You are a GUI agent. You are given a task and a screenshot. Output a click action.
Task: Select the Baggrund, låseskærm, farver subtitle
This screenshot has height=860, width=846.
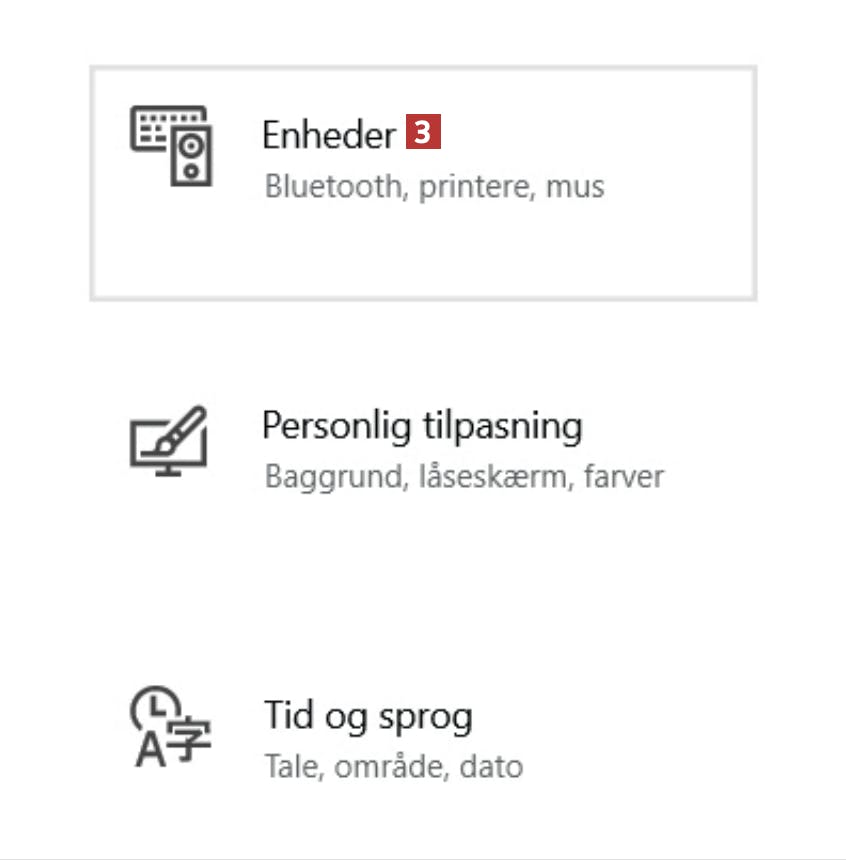(464, 477)
